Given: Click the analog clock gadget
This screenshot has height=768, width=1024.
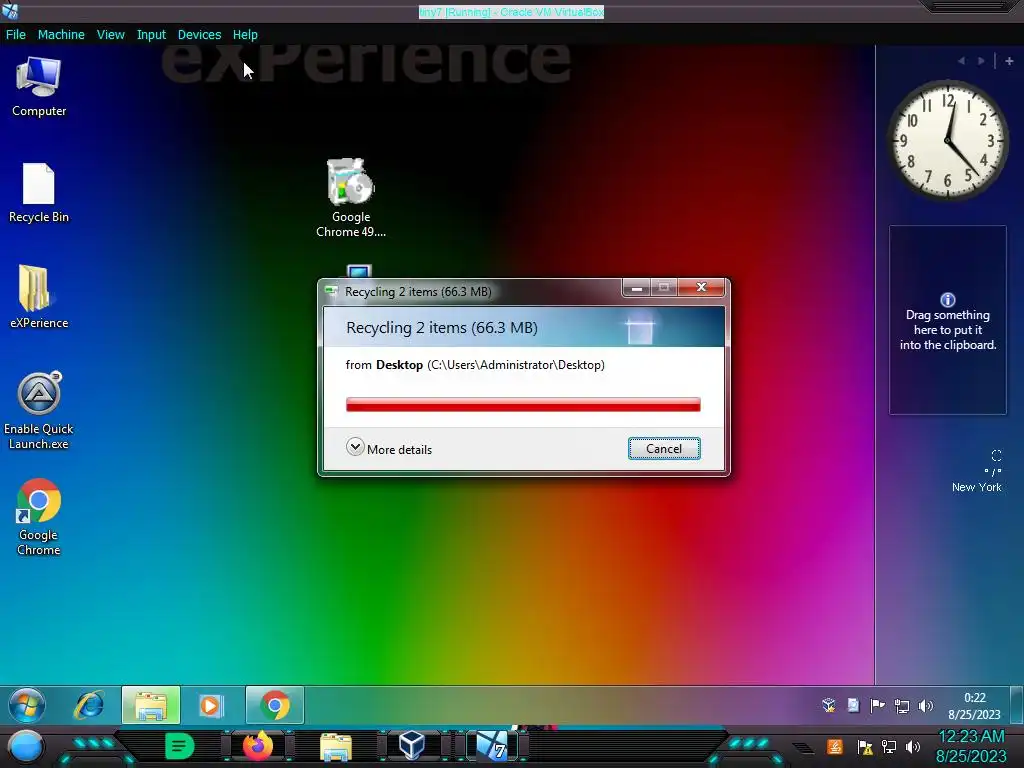Looking at the screenshot, I should tap(948, 140).
